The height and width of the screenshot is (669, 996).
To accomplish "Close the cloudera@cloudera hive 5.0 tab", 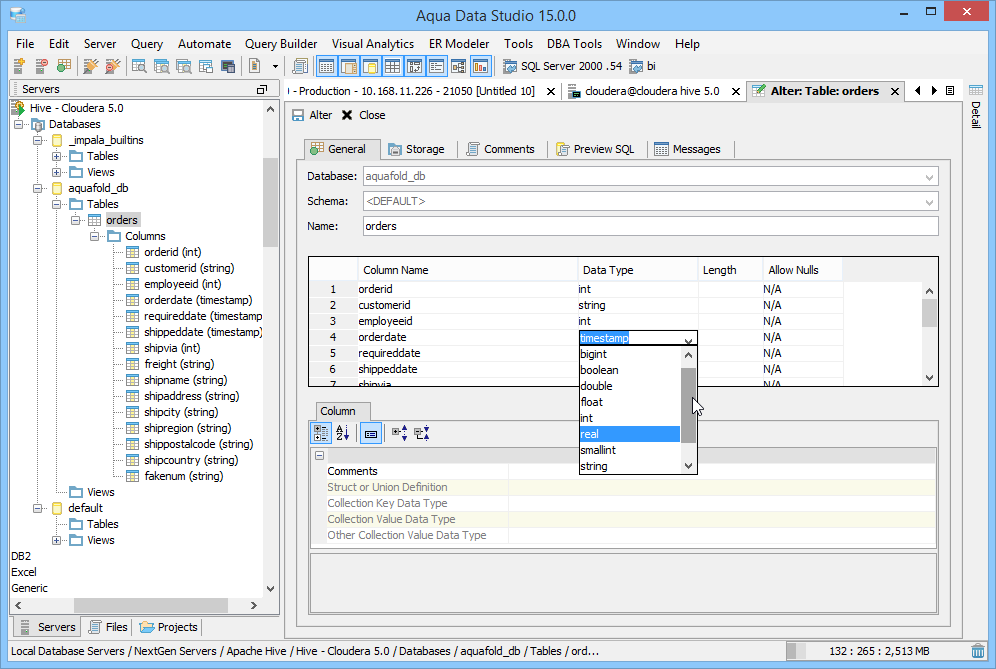I will [736, 91].
